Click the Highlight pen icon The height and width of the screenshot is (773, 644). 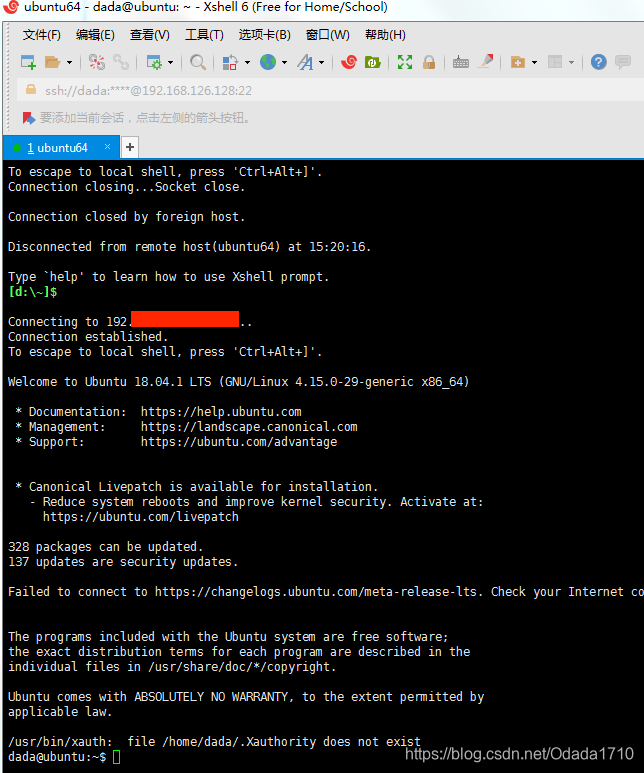click(x=485, y=62)
